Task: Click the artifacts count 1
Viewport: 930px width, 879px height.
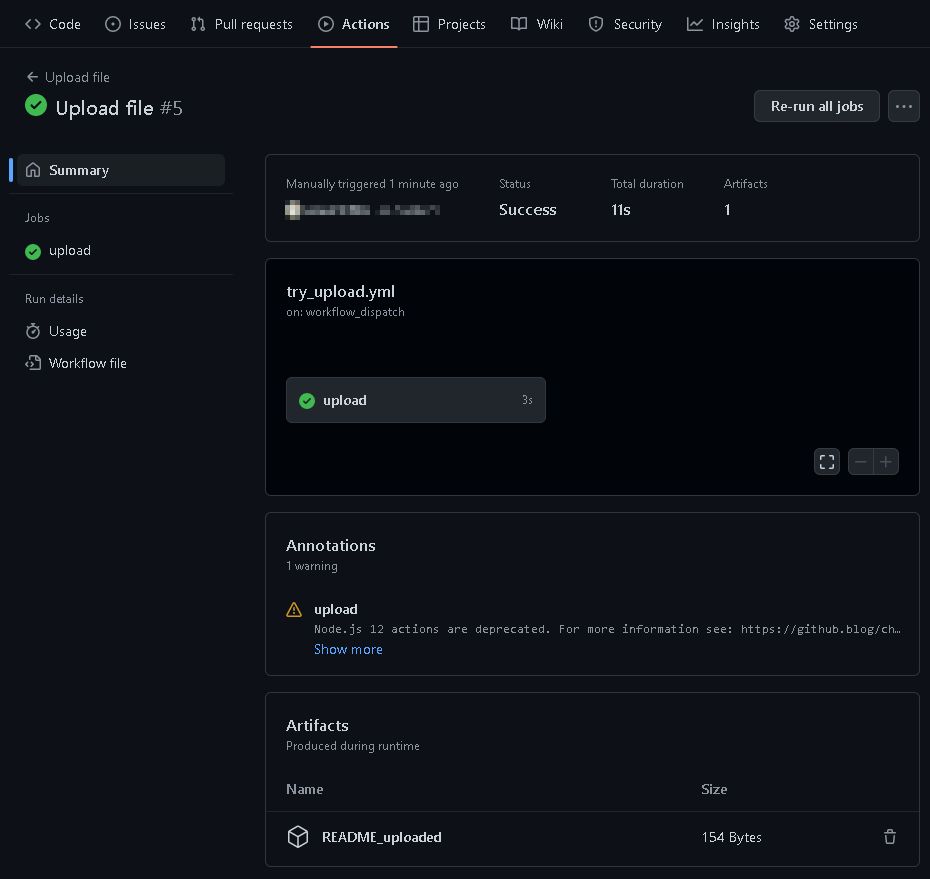Action: pyautogui.click(x=727, y=210)
